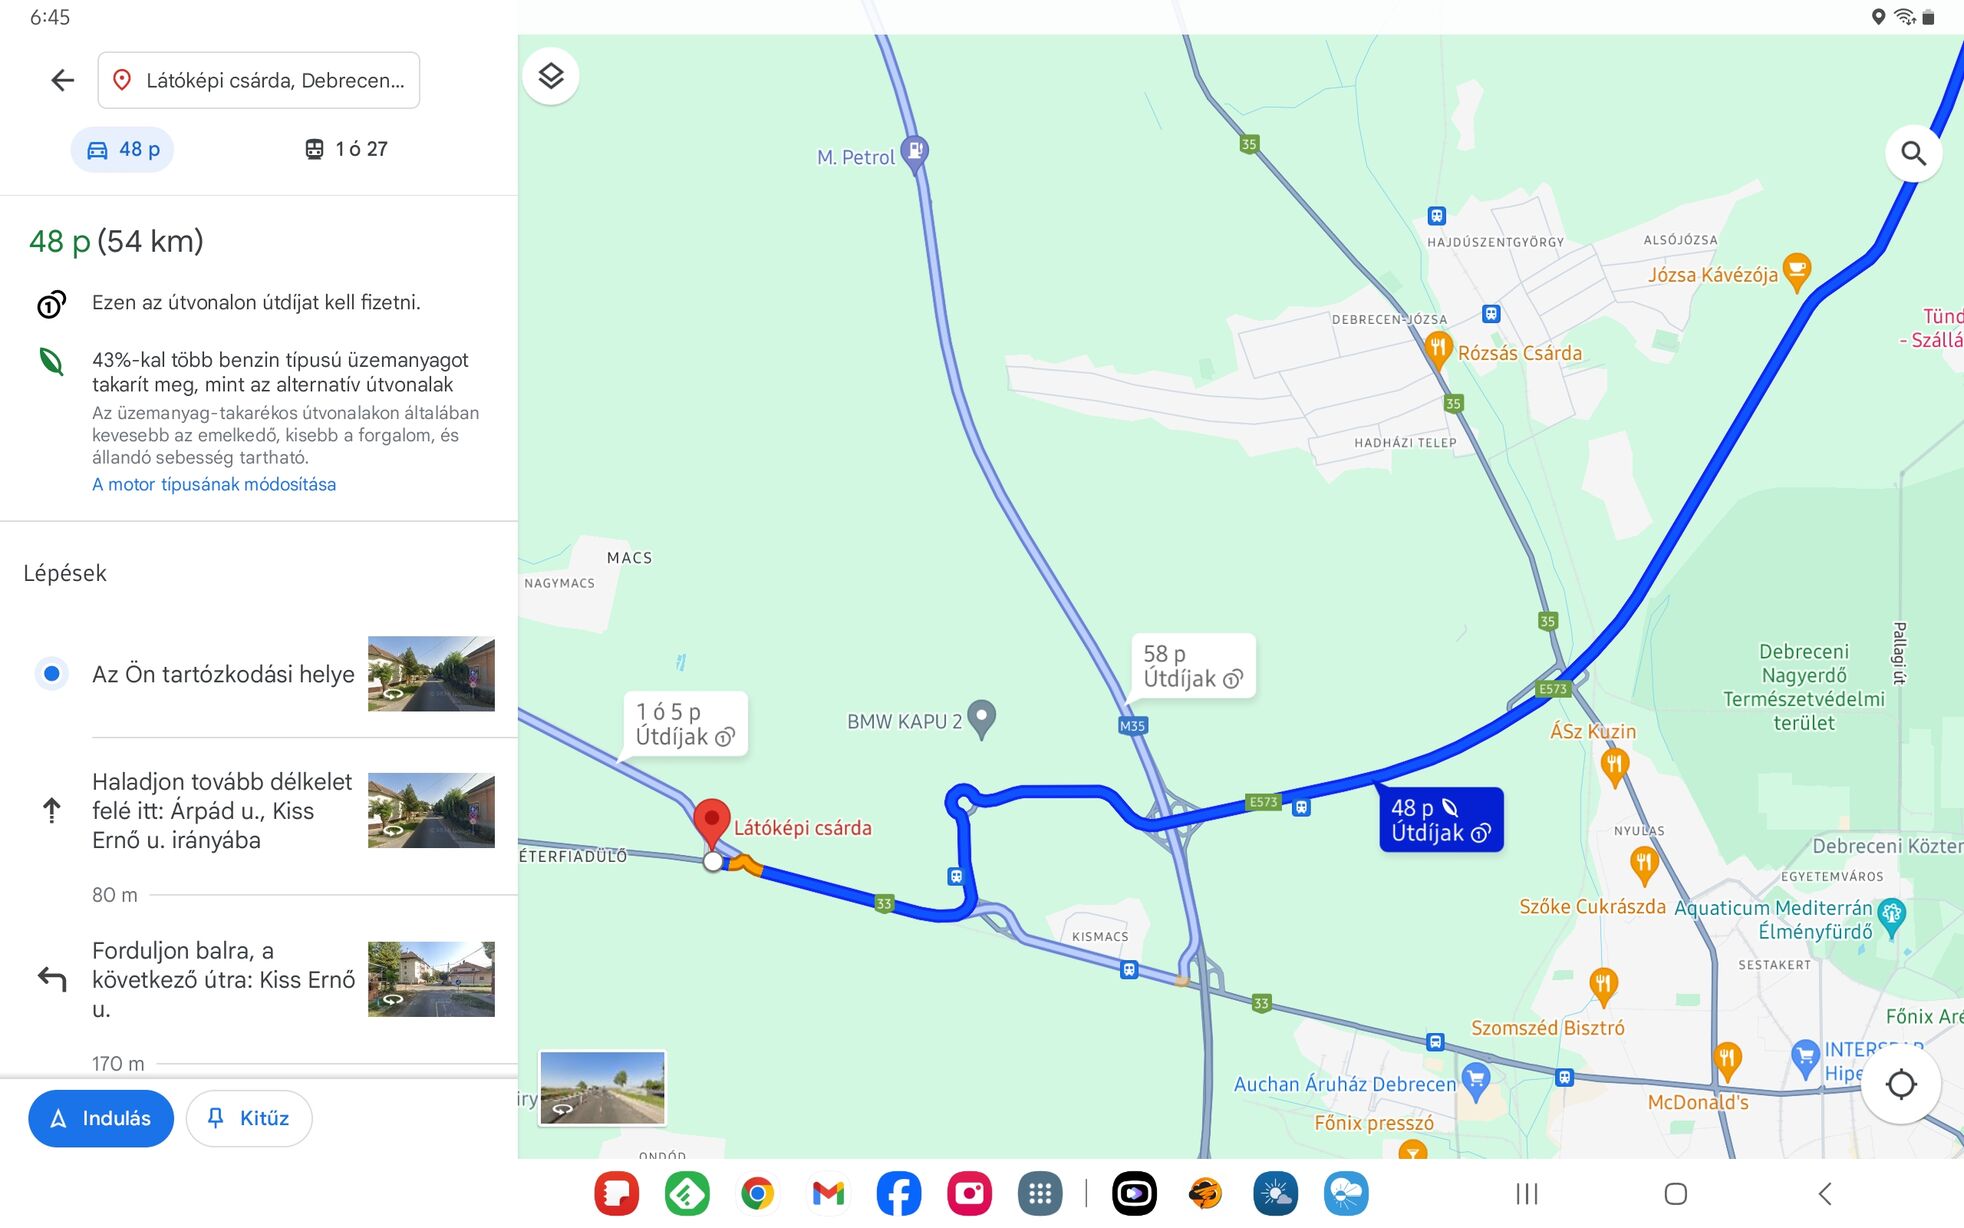Pin the route with Kitűz button

click(x=249, y=1118)
